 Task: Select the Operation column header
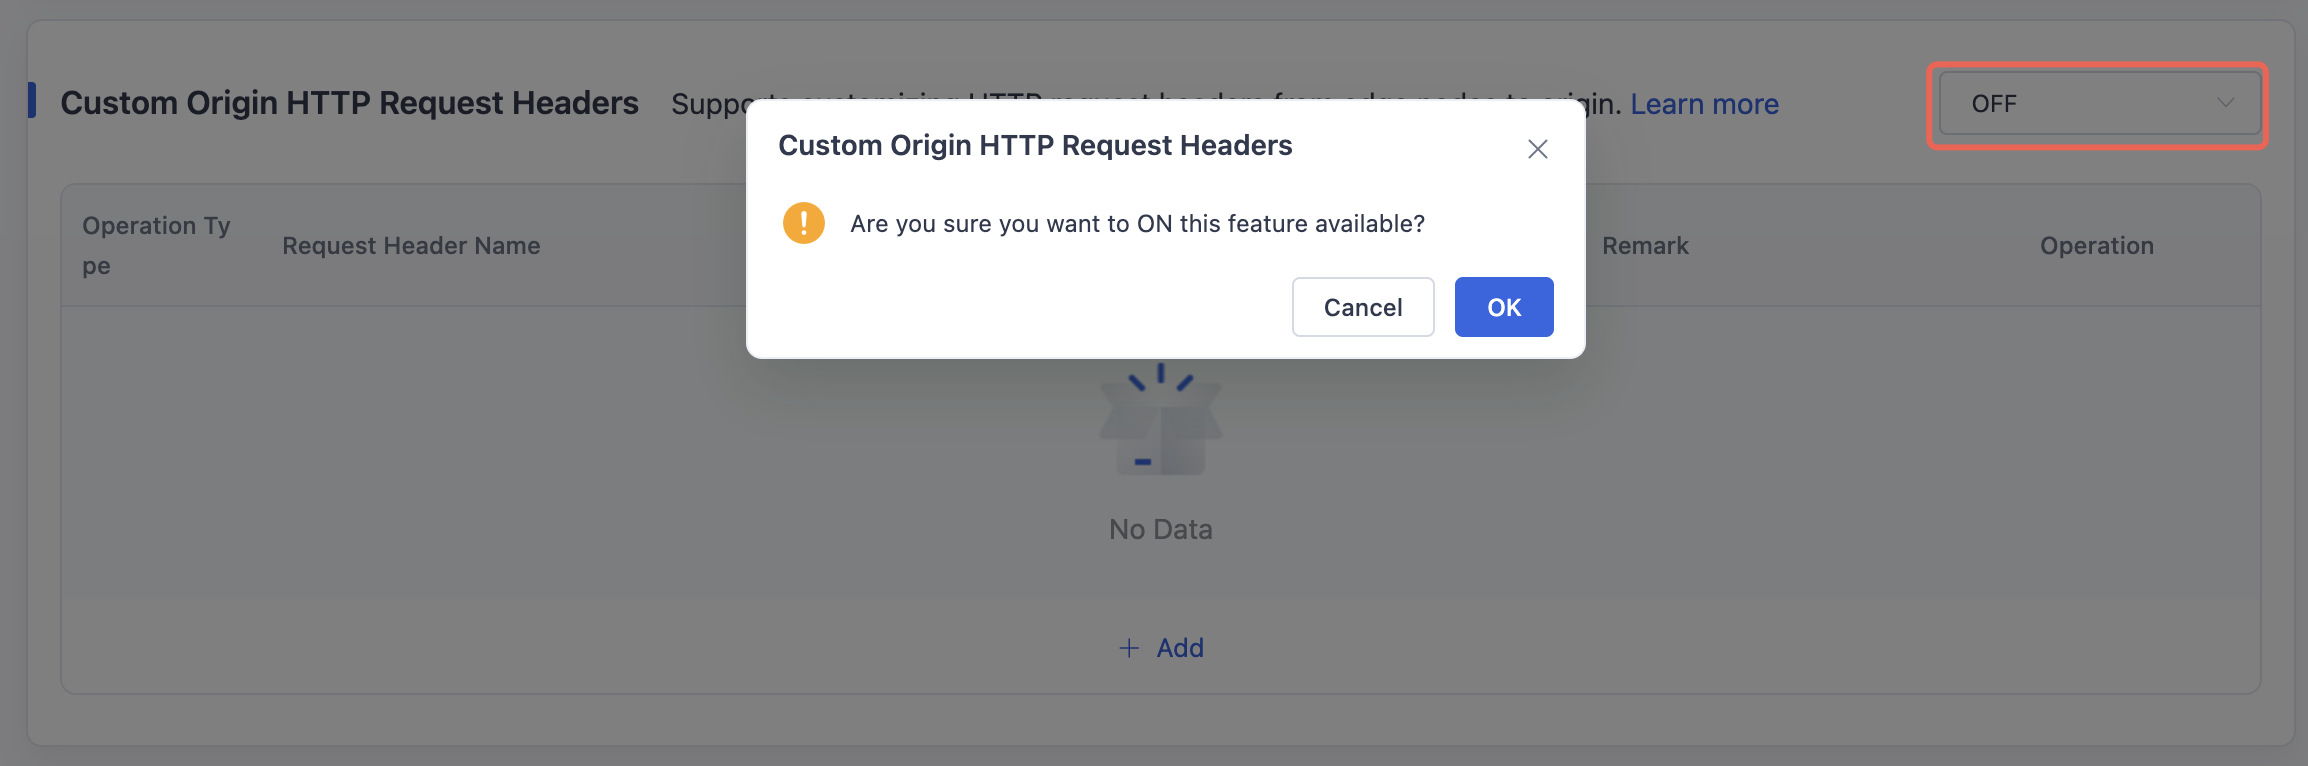(x=2097, y=246)
